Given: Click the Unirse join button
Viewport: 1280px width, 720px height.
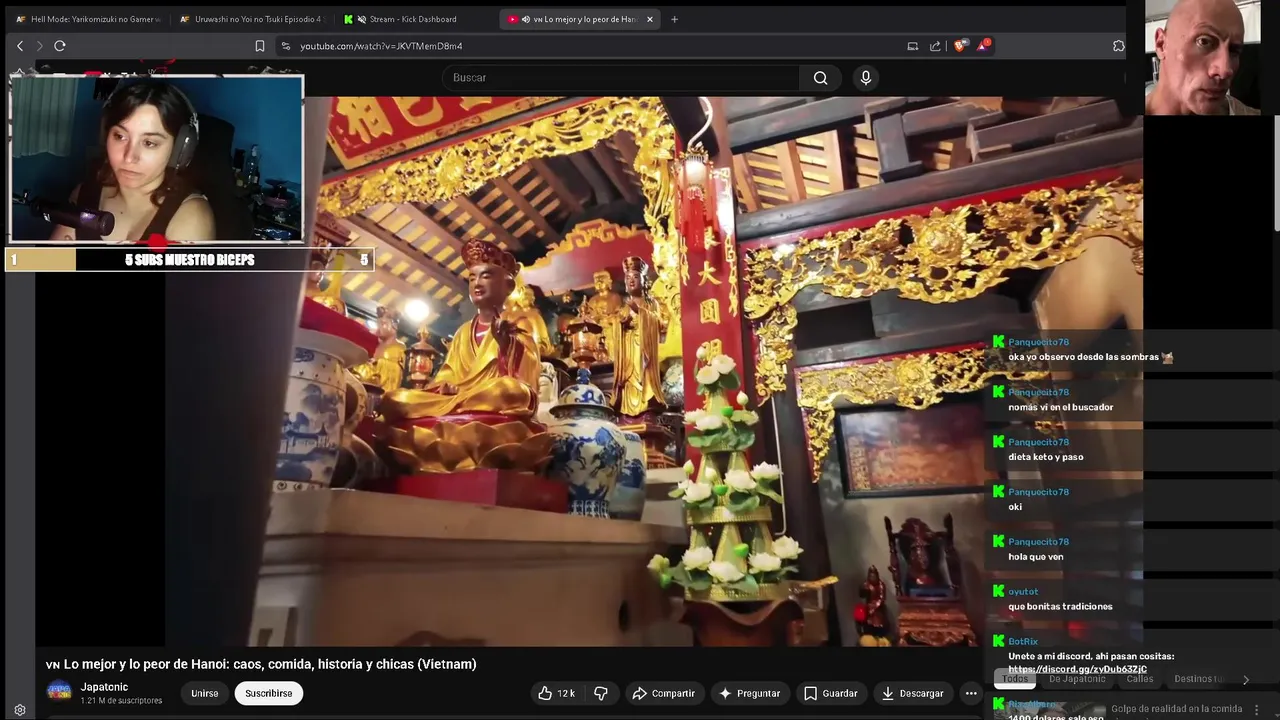Looking at the screenshot, I should pyautogui.click(x=205, y=693).
